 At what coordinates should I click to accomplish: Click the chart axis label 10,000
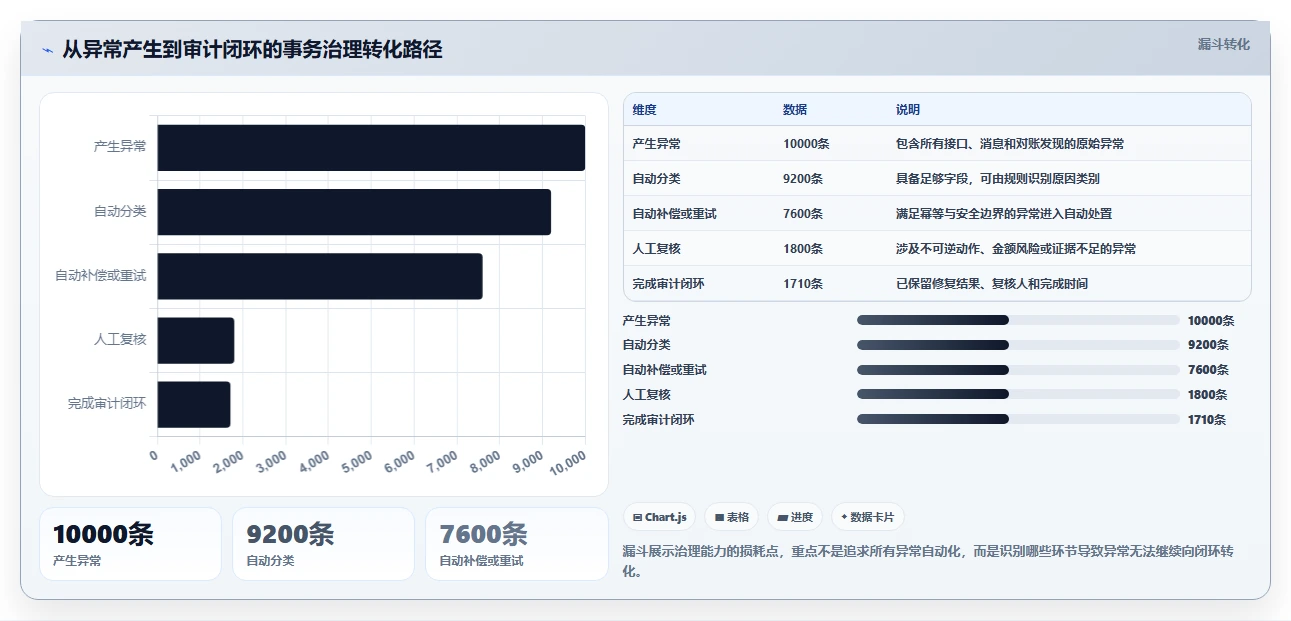tap(566, 462)
